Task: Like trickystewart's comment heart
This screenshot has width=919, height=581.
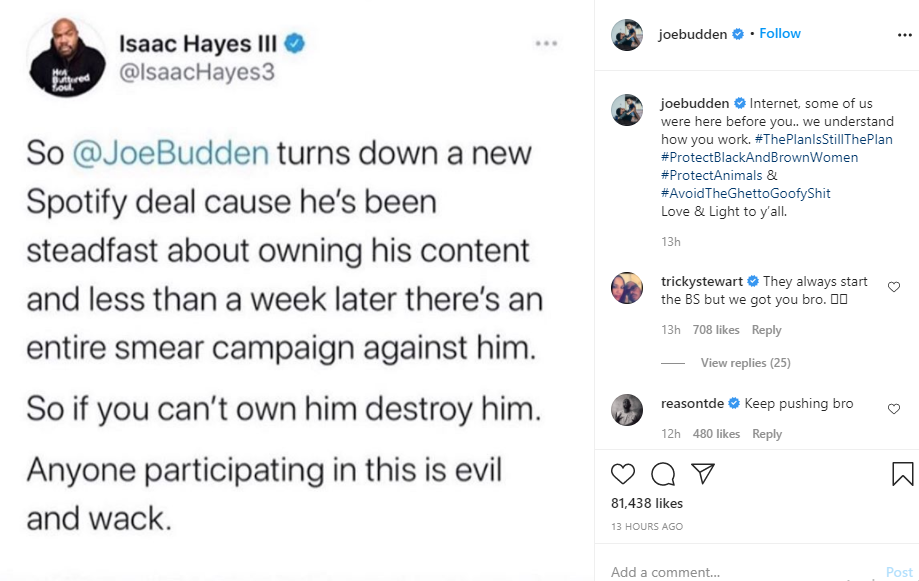Action: tap(894, 287)
